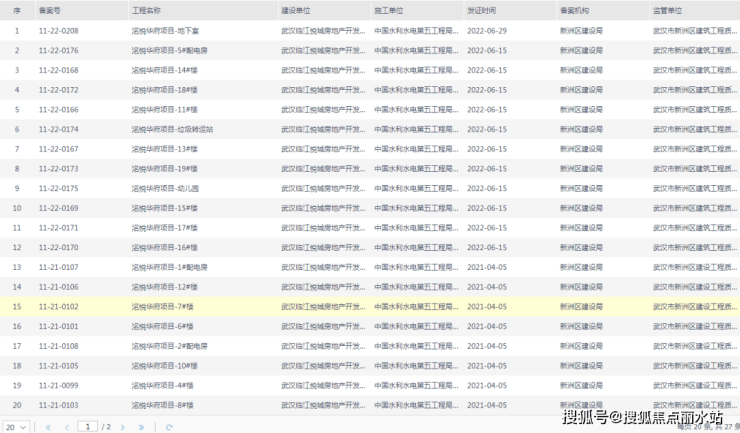Select record number 11-22-0176

point(59,51)
